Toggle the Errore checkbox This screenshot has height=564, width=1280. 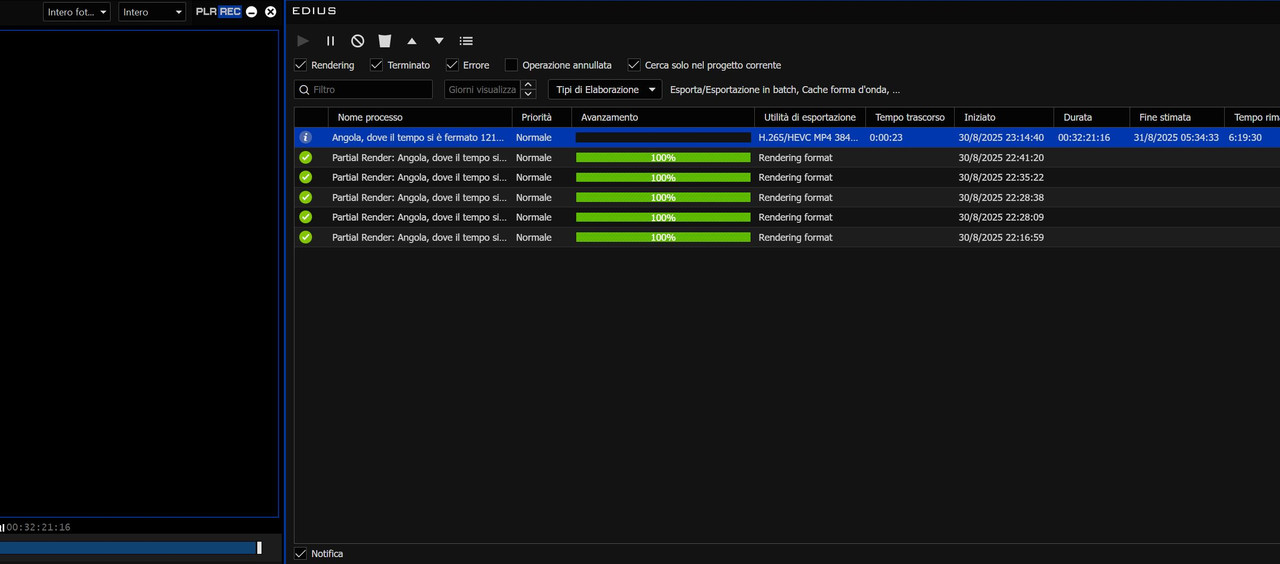point(452,65)
